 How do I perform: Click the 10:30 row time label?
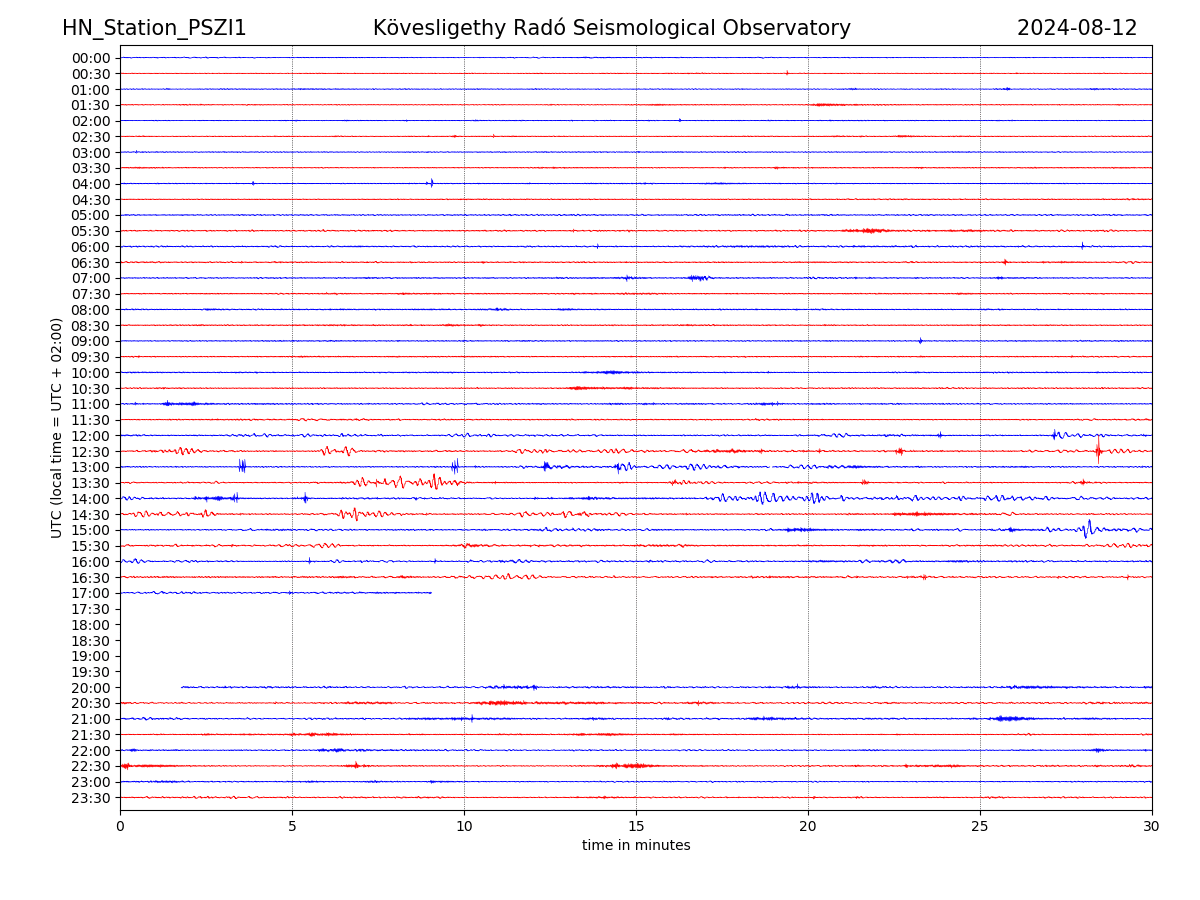click(91, 389)
